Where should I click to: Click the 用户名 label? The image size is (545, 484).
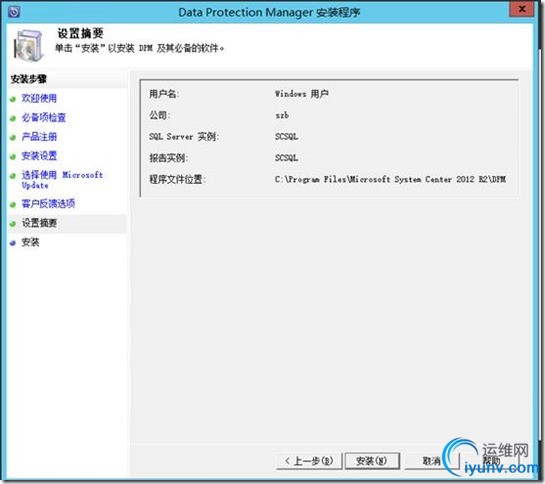(164, 94)
